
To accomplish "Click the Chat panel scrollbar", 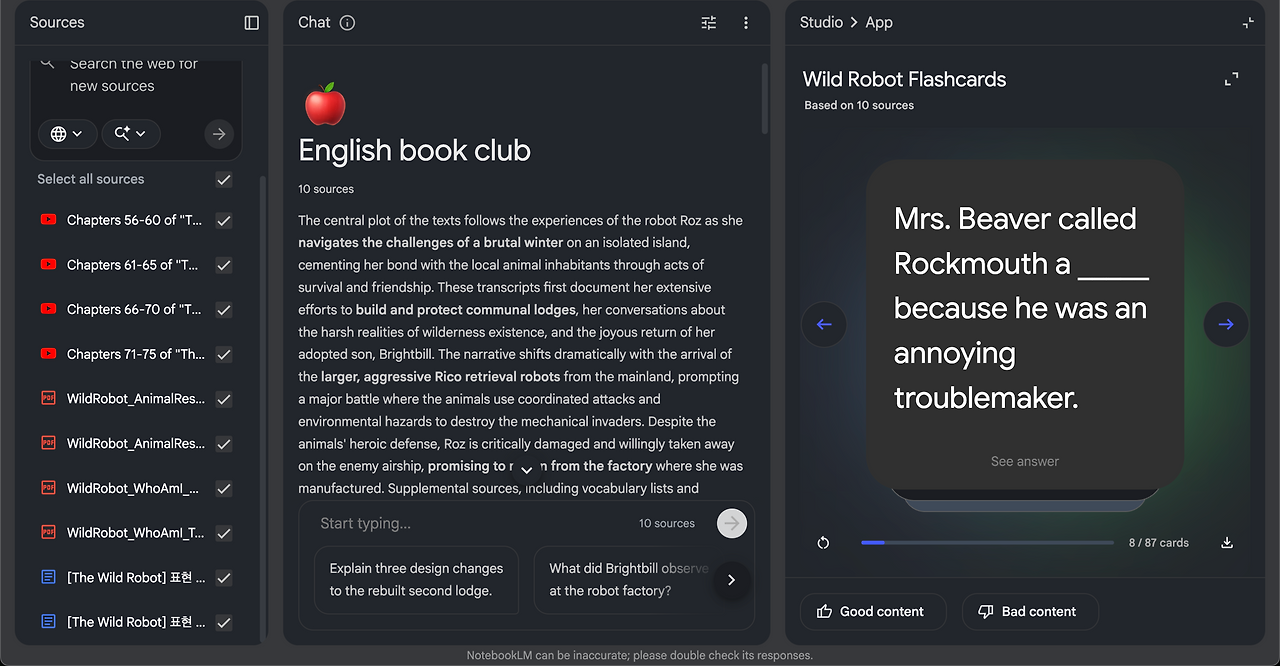I will coord(765,100).
